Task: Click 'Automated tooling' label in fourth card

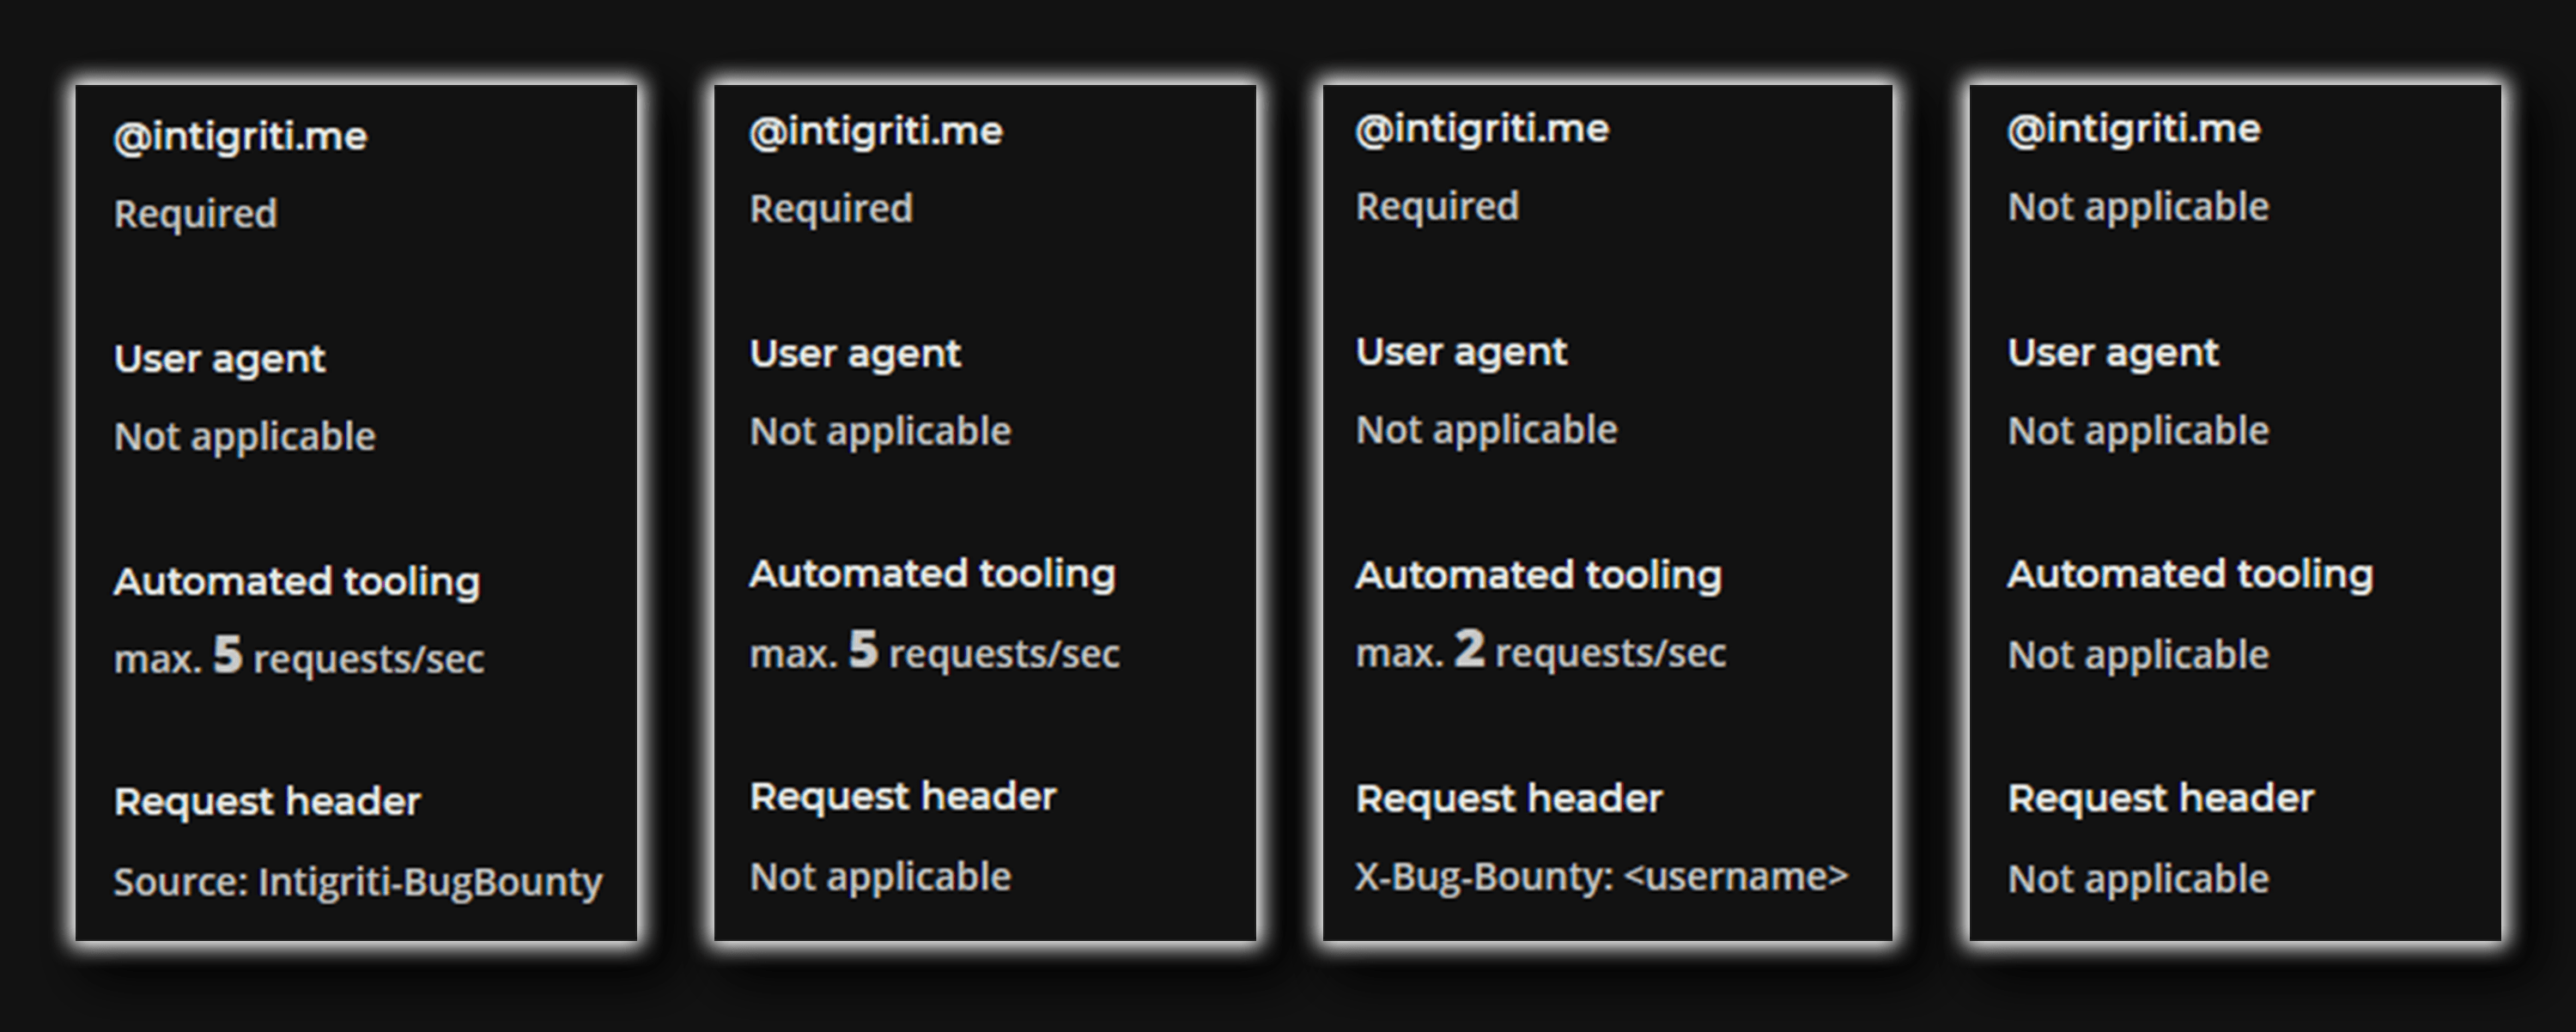Action: click(2190, 575)
